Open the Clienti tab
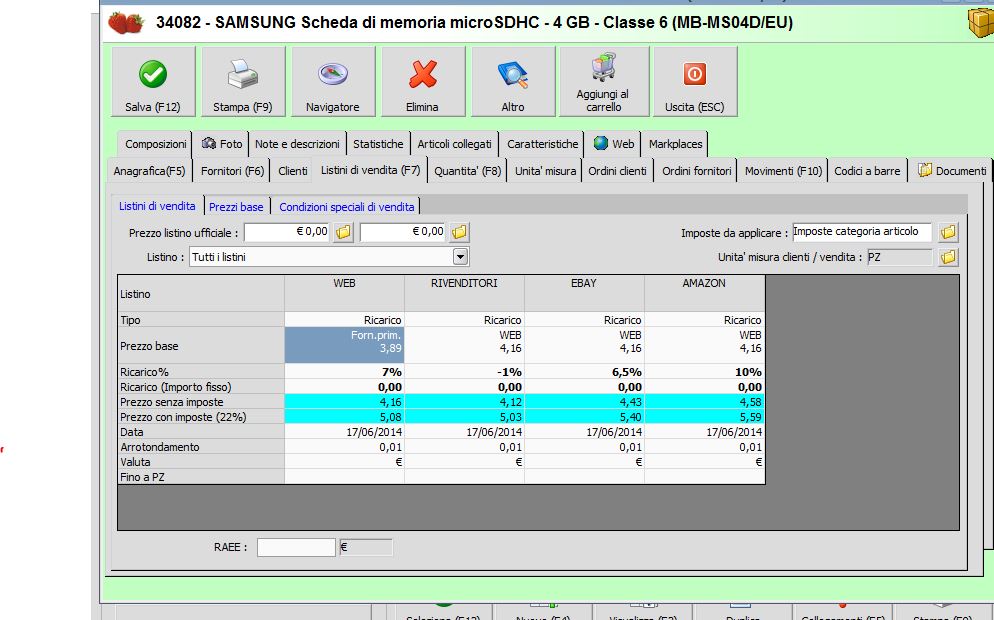 [x=293, y=171]
